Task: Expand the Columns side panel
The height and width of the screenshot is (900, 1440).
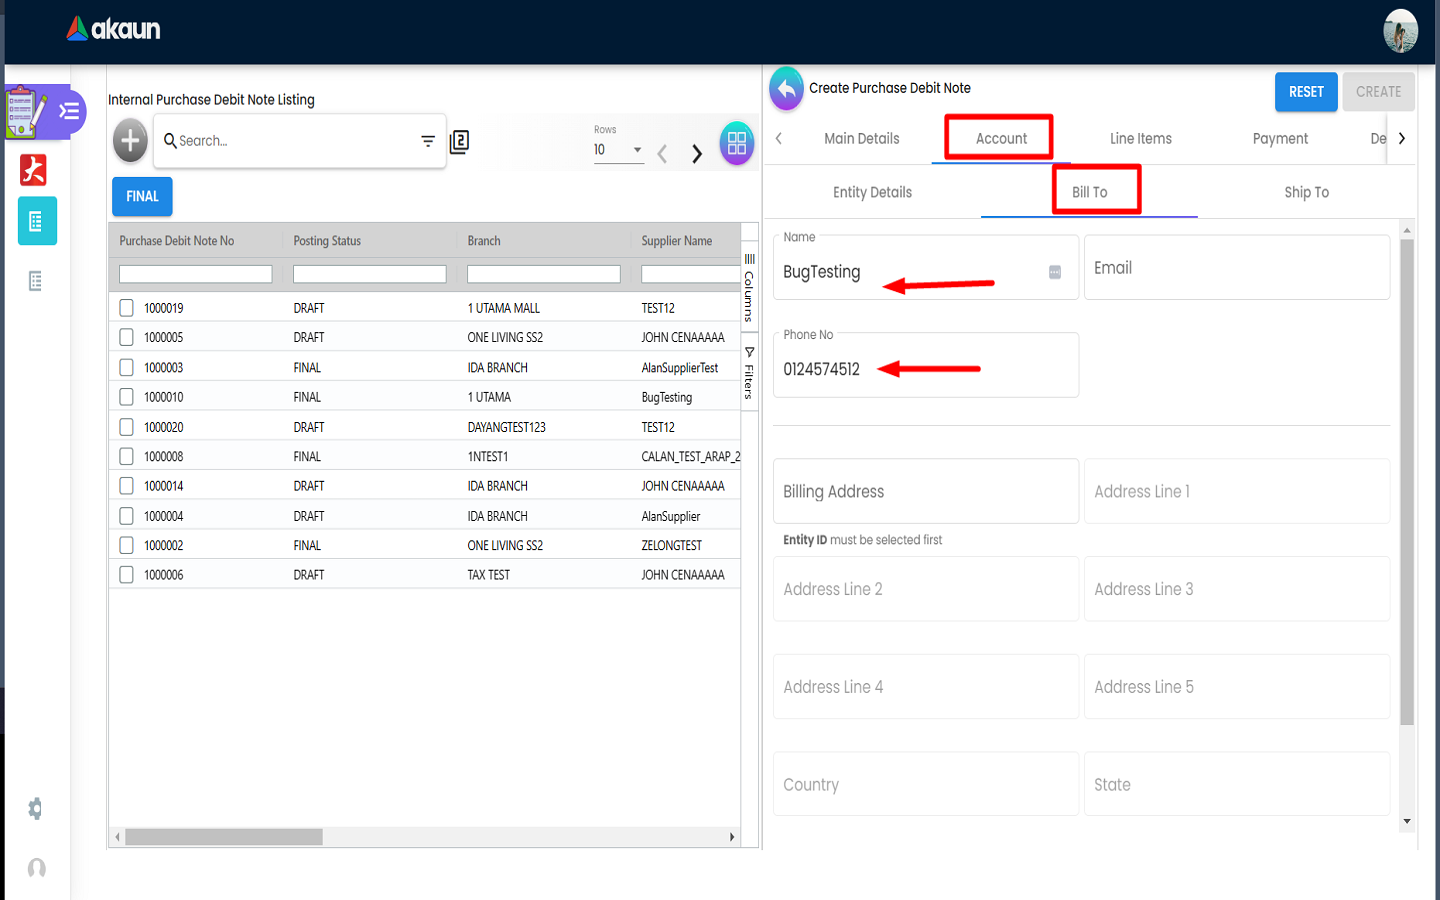Action: [749, 288]
